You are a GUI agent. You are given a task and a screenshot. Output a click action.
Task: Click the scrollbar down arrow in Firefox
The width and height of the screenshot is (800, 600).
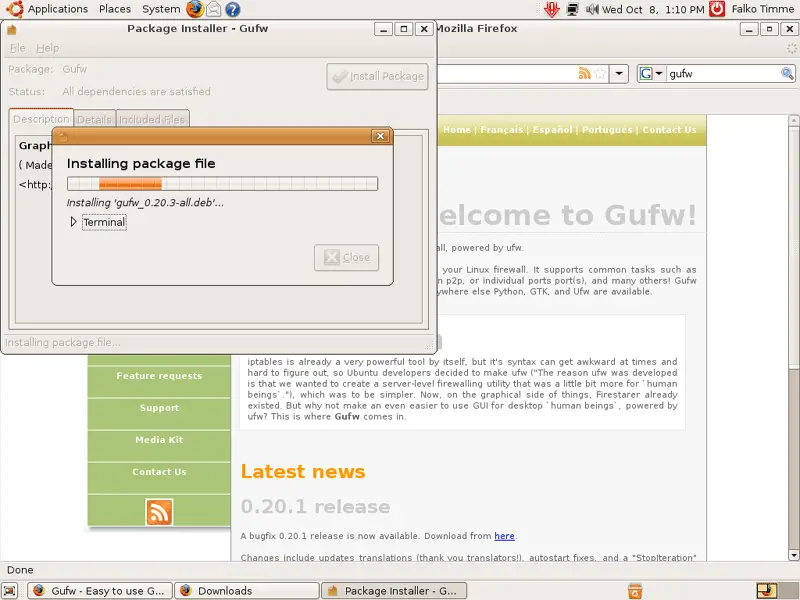[x=793, y=555]
